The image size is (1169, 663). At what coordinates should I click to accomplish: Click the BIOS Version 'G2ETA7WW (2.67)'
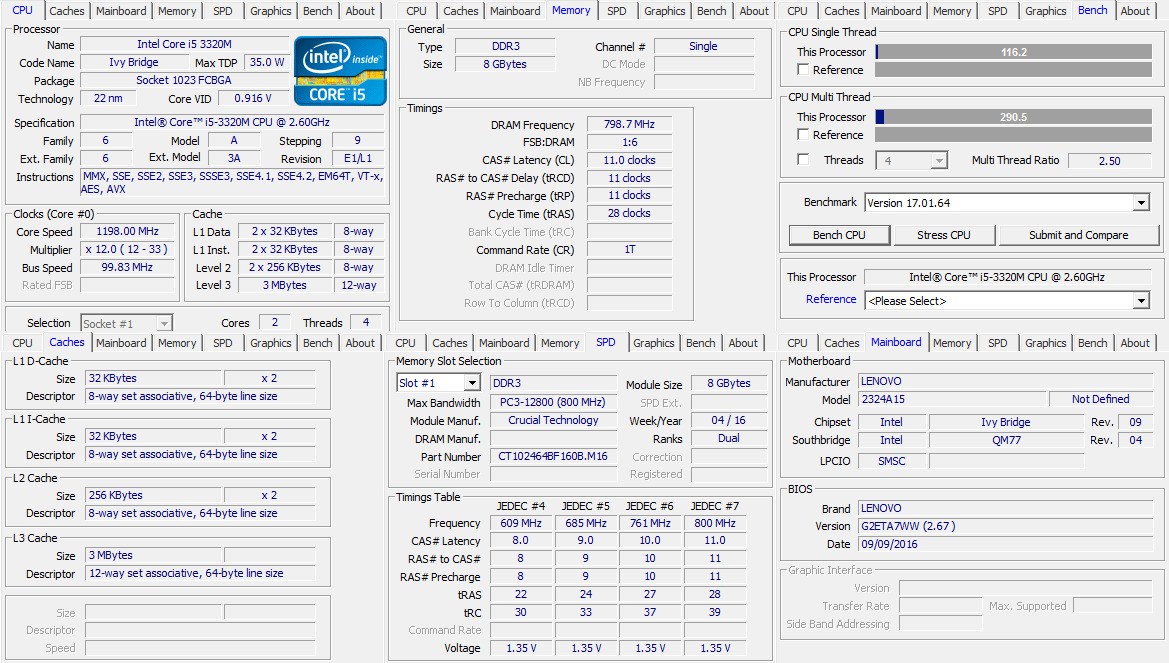coord(1006,526)
